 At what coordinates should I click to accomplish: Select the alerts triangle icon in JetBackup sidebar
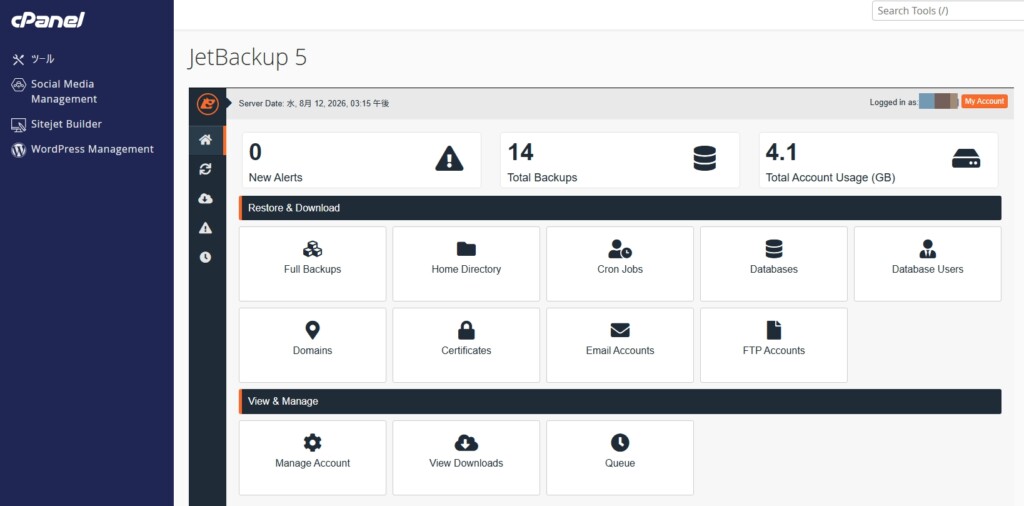[x=206, y=228]
